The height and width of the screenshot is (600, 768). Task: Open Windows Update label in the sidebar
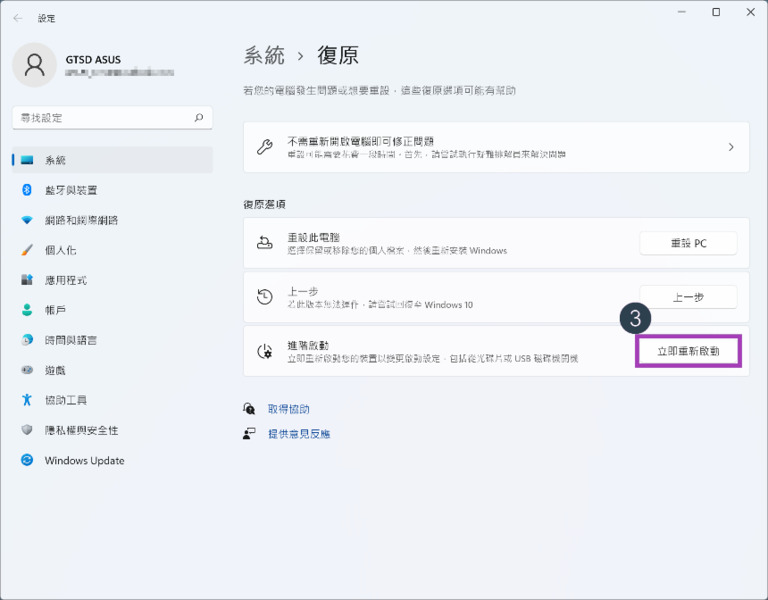[x=84, y=460]
